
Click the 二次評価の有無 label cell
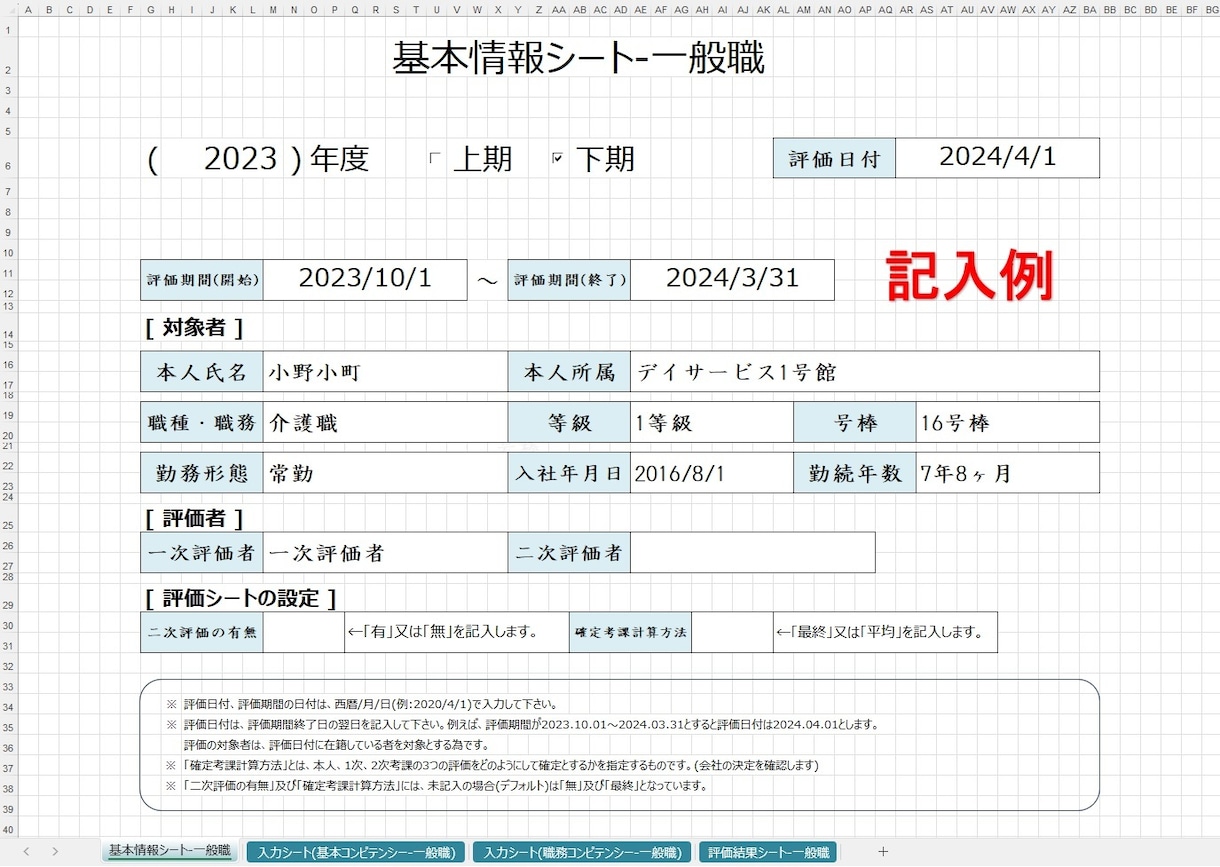point(202,632)
